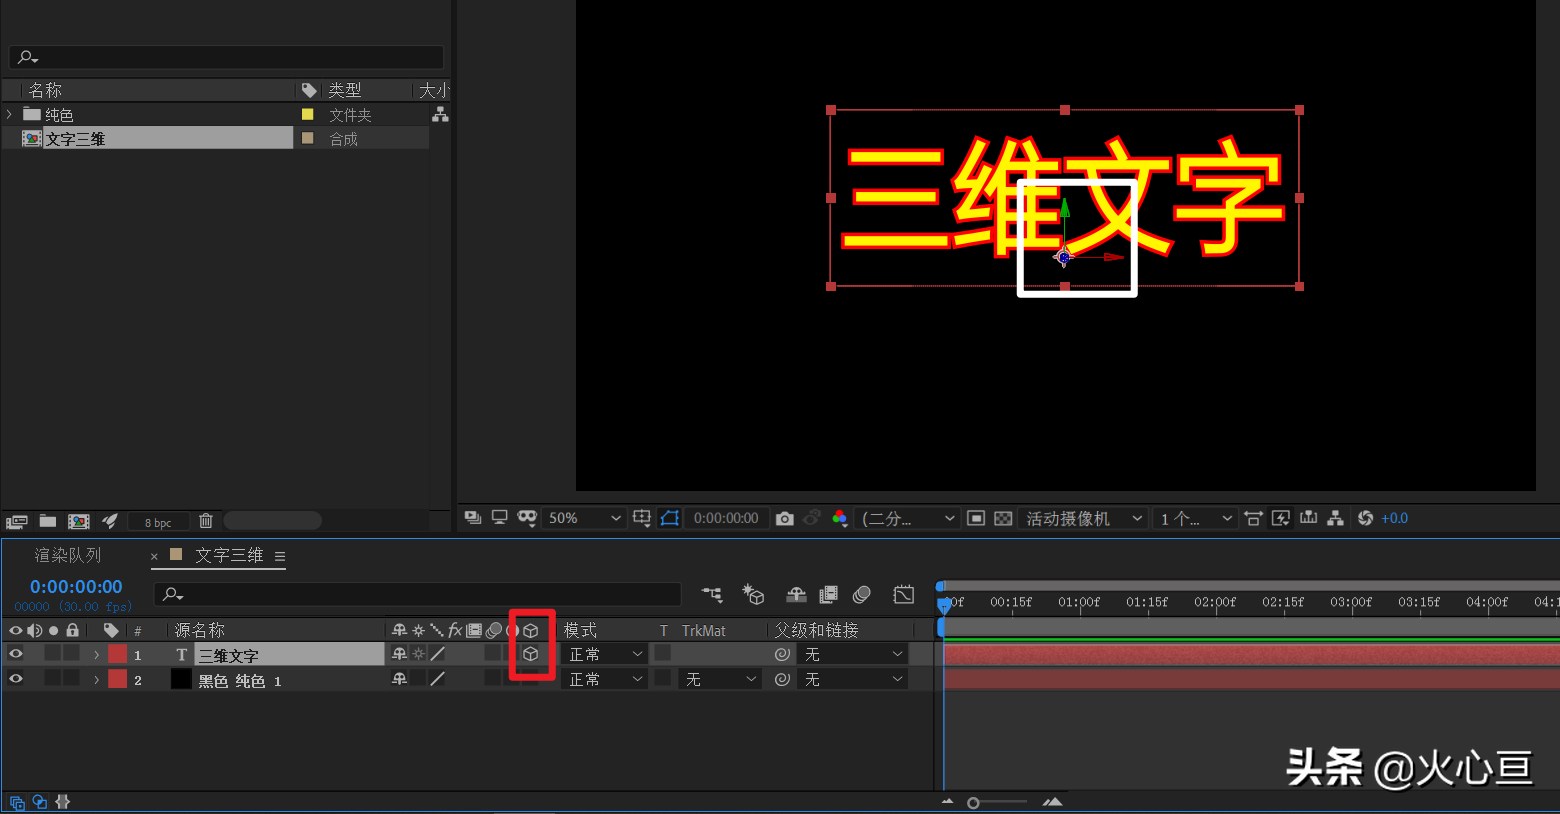Enable frame blending for all layers

click(828, 594)
